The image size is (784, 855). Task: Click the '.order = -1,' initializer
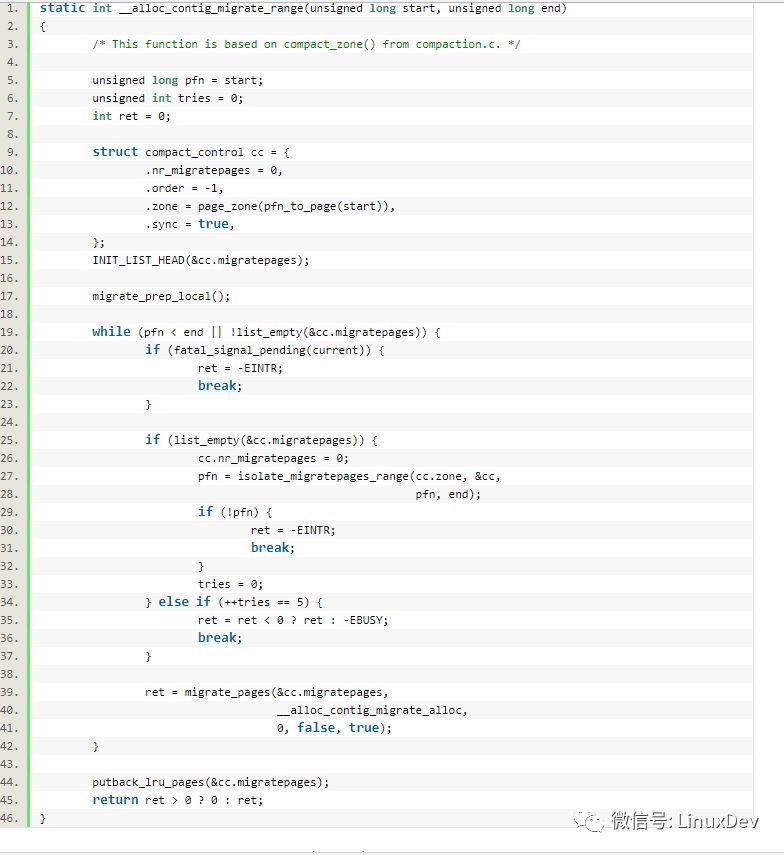(184, 188)
